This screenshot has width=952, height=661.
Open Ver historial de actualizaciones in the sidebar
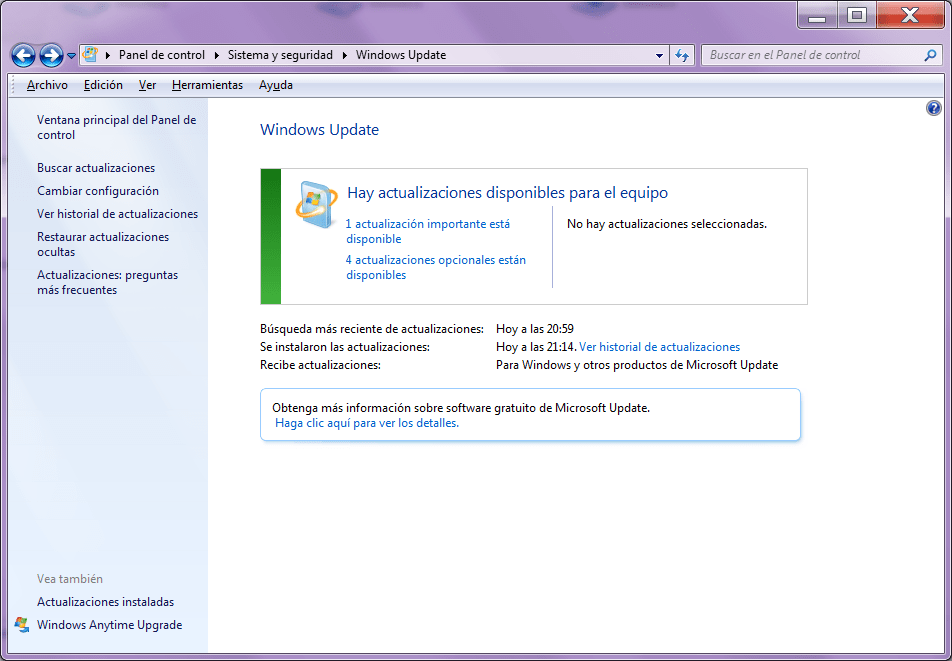[117, 214]
